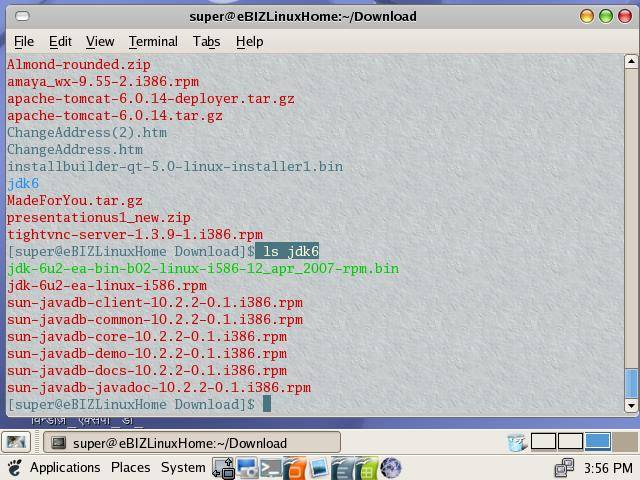Open the Terminal menu
The width and height of the screenshot is (640, 480).
(x=153, y=41)
